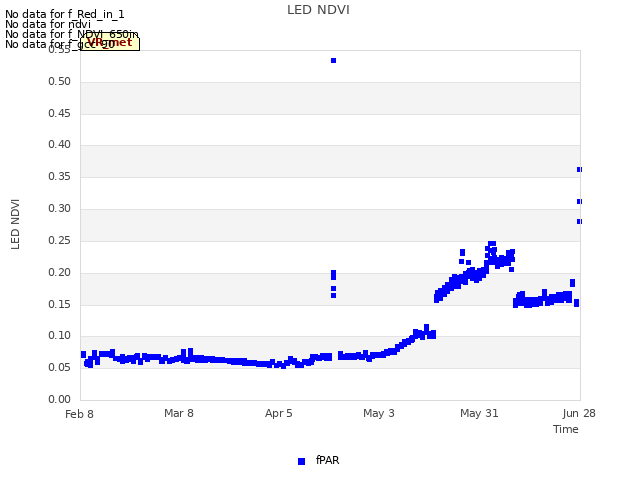
Task: Click the 0.30 y-axis tick label
Action: click(x=60, y=209)
